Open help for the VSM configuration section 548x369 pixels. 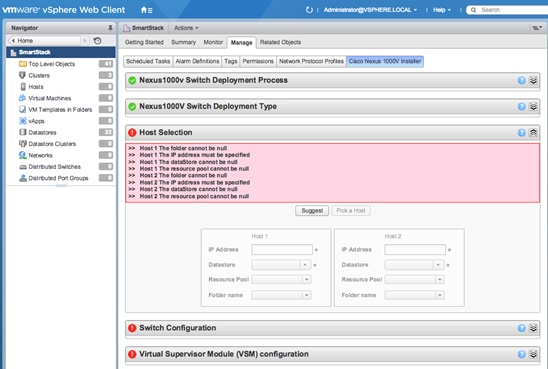521,354
